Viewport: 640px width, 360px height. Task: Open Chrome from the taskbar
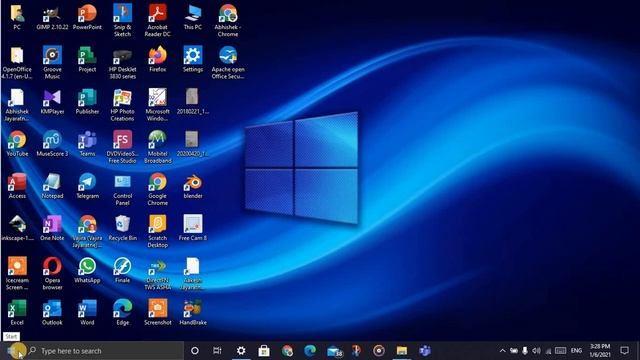click(287, 351)
